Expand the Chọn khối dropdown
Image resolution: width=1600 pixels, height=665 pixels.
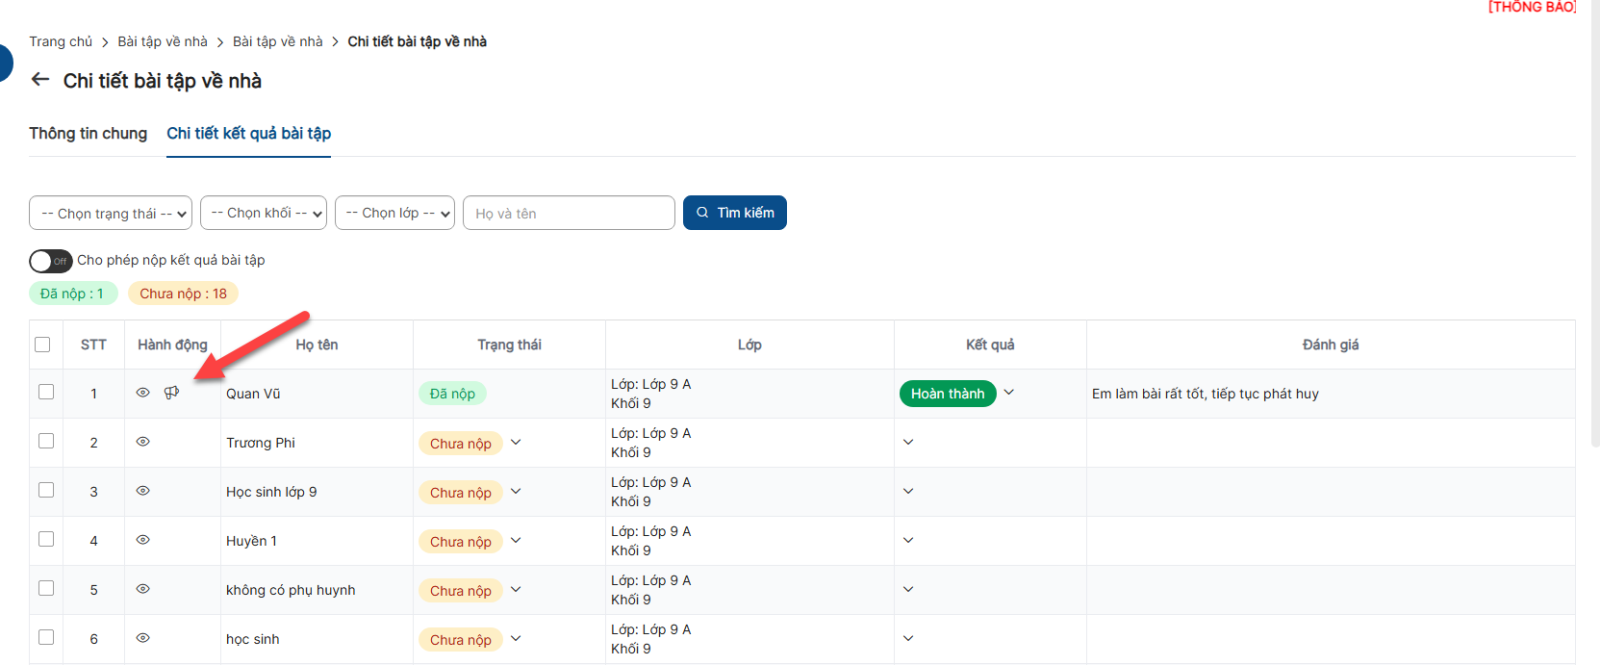[263, 213]
